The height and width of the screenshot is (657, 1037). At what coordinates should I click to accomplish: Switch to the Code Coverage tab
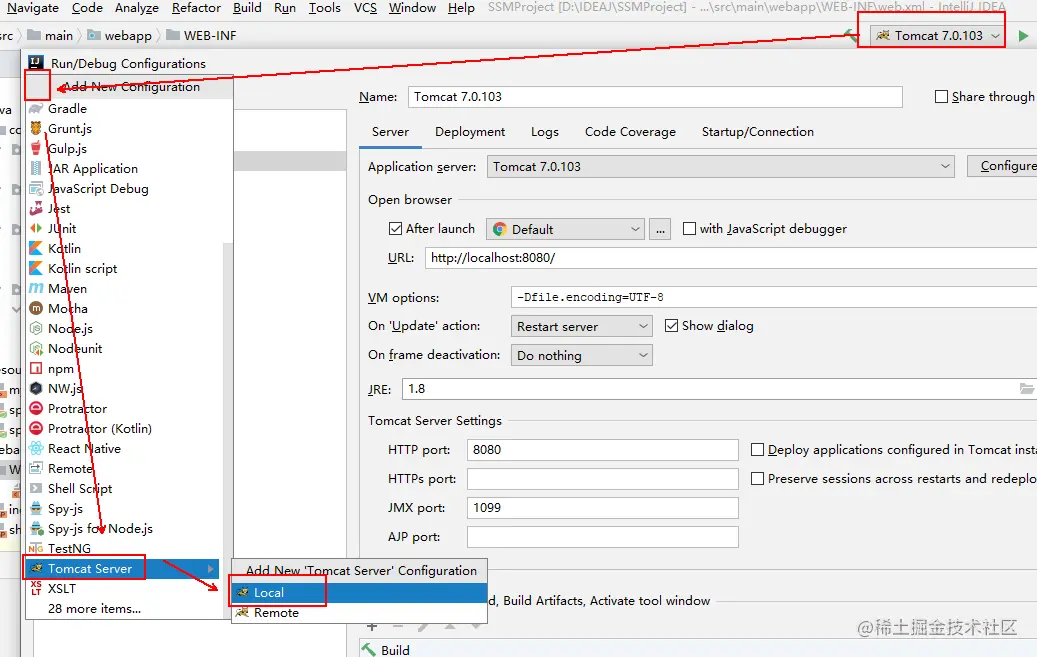[x=630, y=132]
